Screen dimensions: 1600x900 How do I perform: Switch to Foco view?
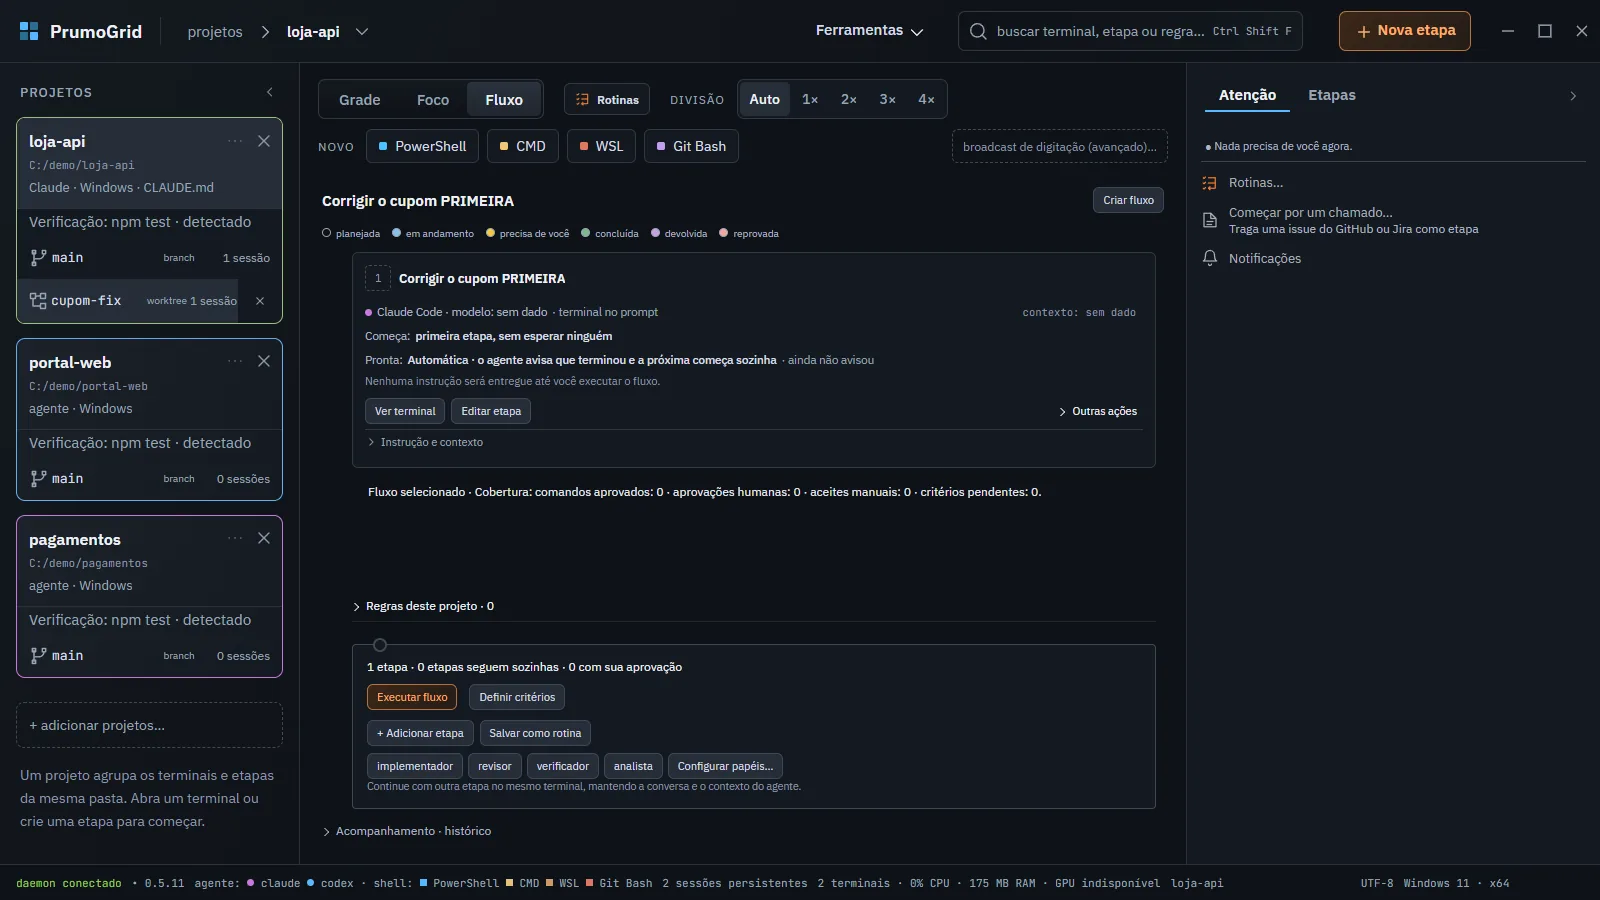[433, 100]
